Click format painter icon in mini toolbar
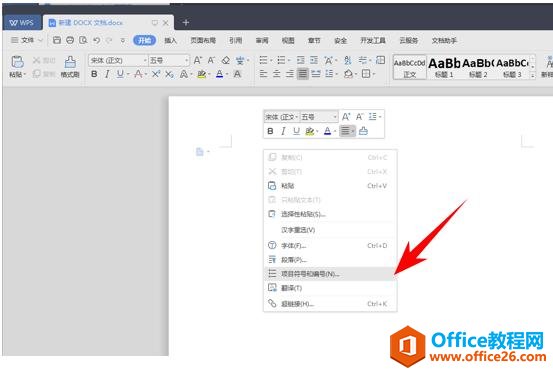Viewport: 553px width, 374px height. [363, 131]
